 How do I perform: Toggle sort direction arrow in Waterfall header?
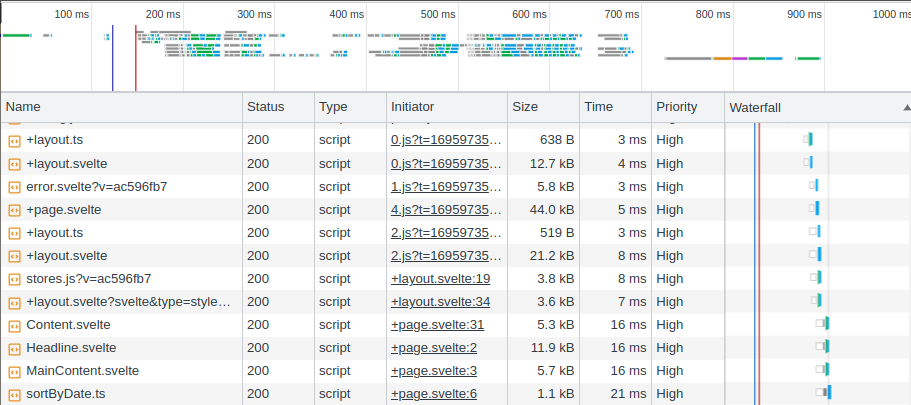point(906,107)
